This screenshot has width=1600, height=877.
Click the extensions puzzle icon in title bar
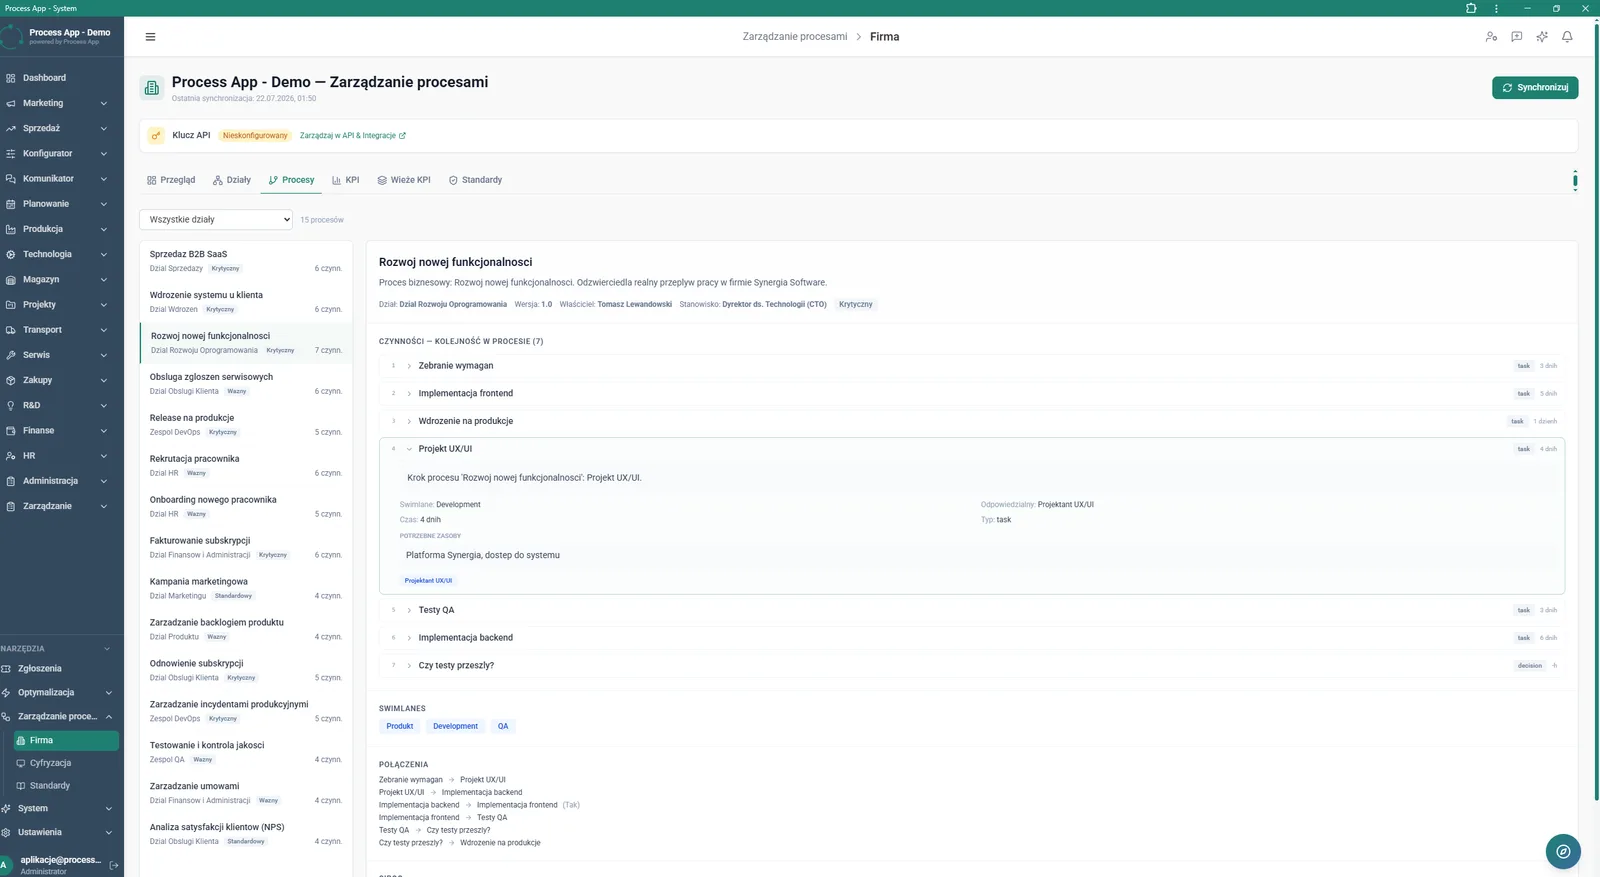[x=1471, y=8]
